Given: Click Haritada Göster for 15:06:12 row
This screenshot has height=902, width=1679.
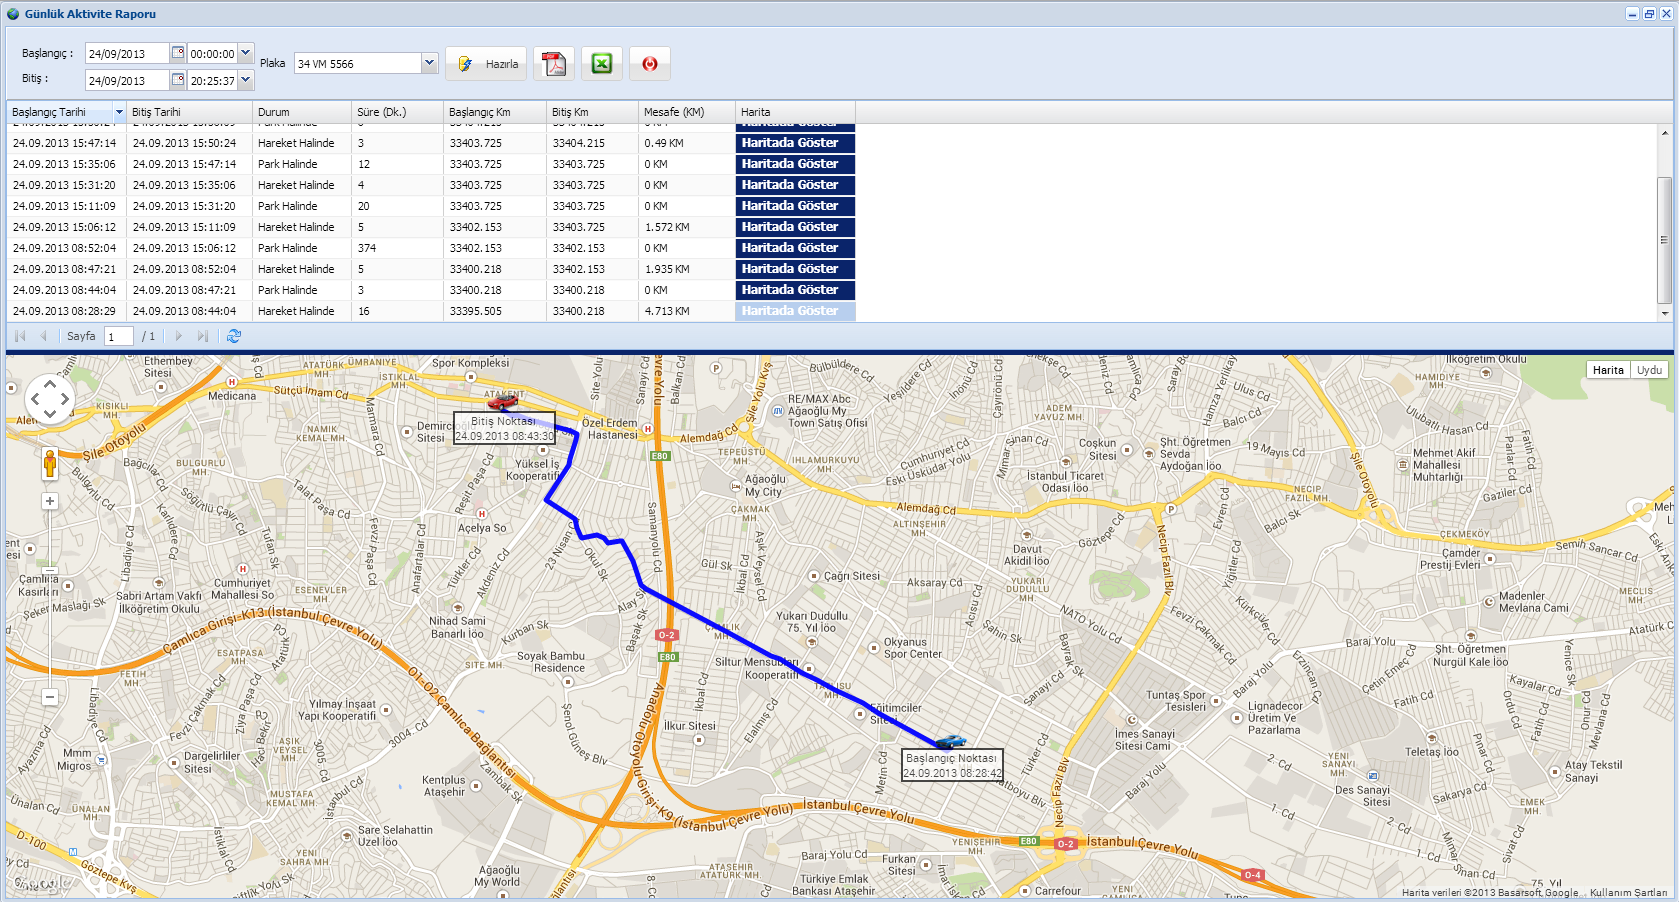Looking at the screenshot, I should 795,227.
